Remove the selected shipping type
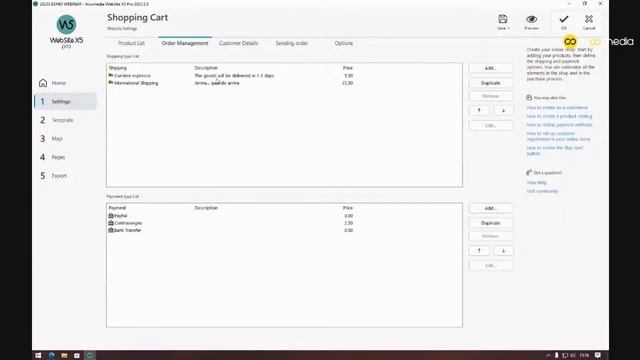This screenshot has width=640, height=360. coord(491,96)
